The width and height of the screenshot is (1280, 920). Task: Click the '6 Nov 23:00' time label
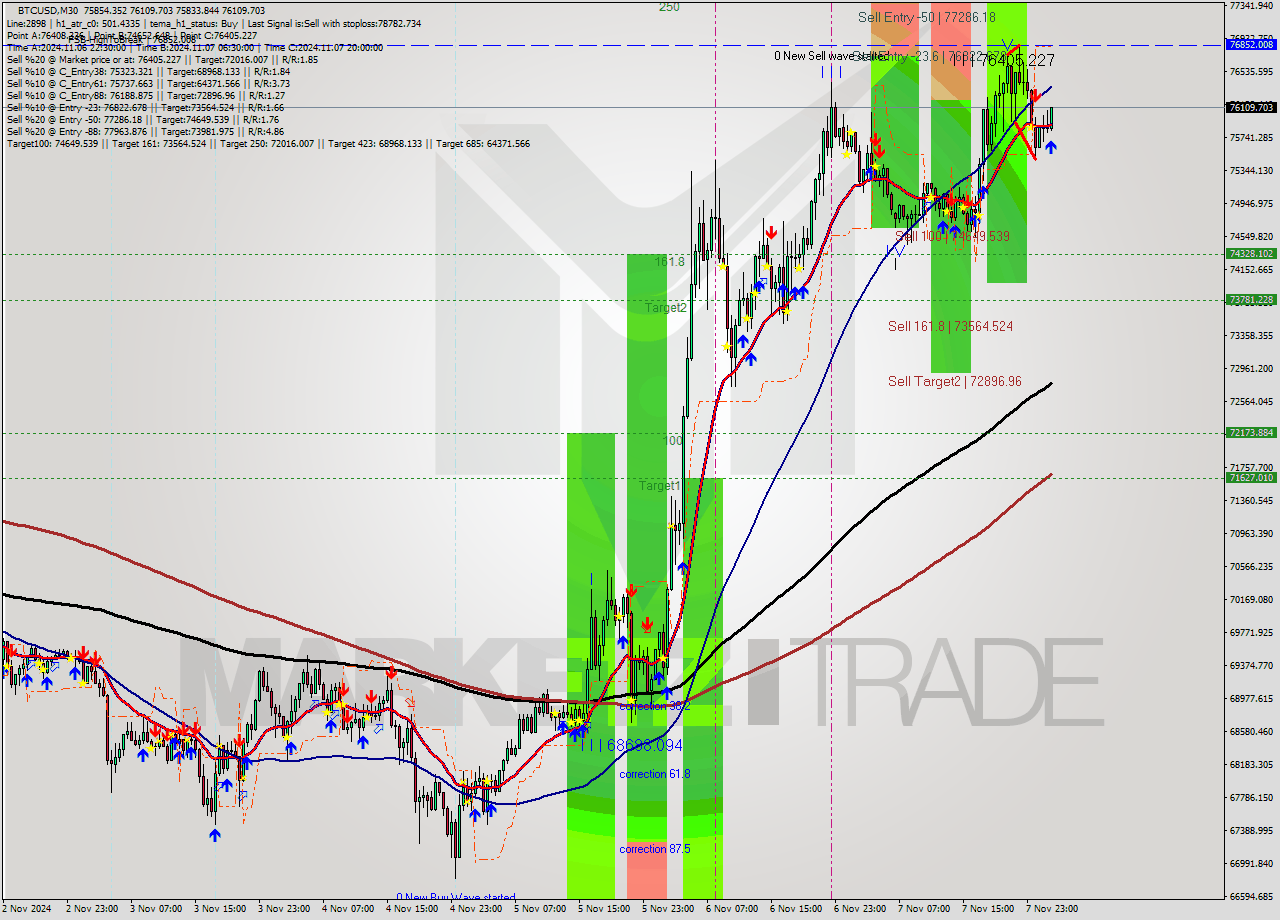(860, 909)
